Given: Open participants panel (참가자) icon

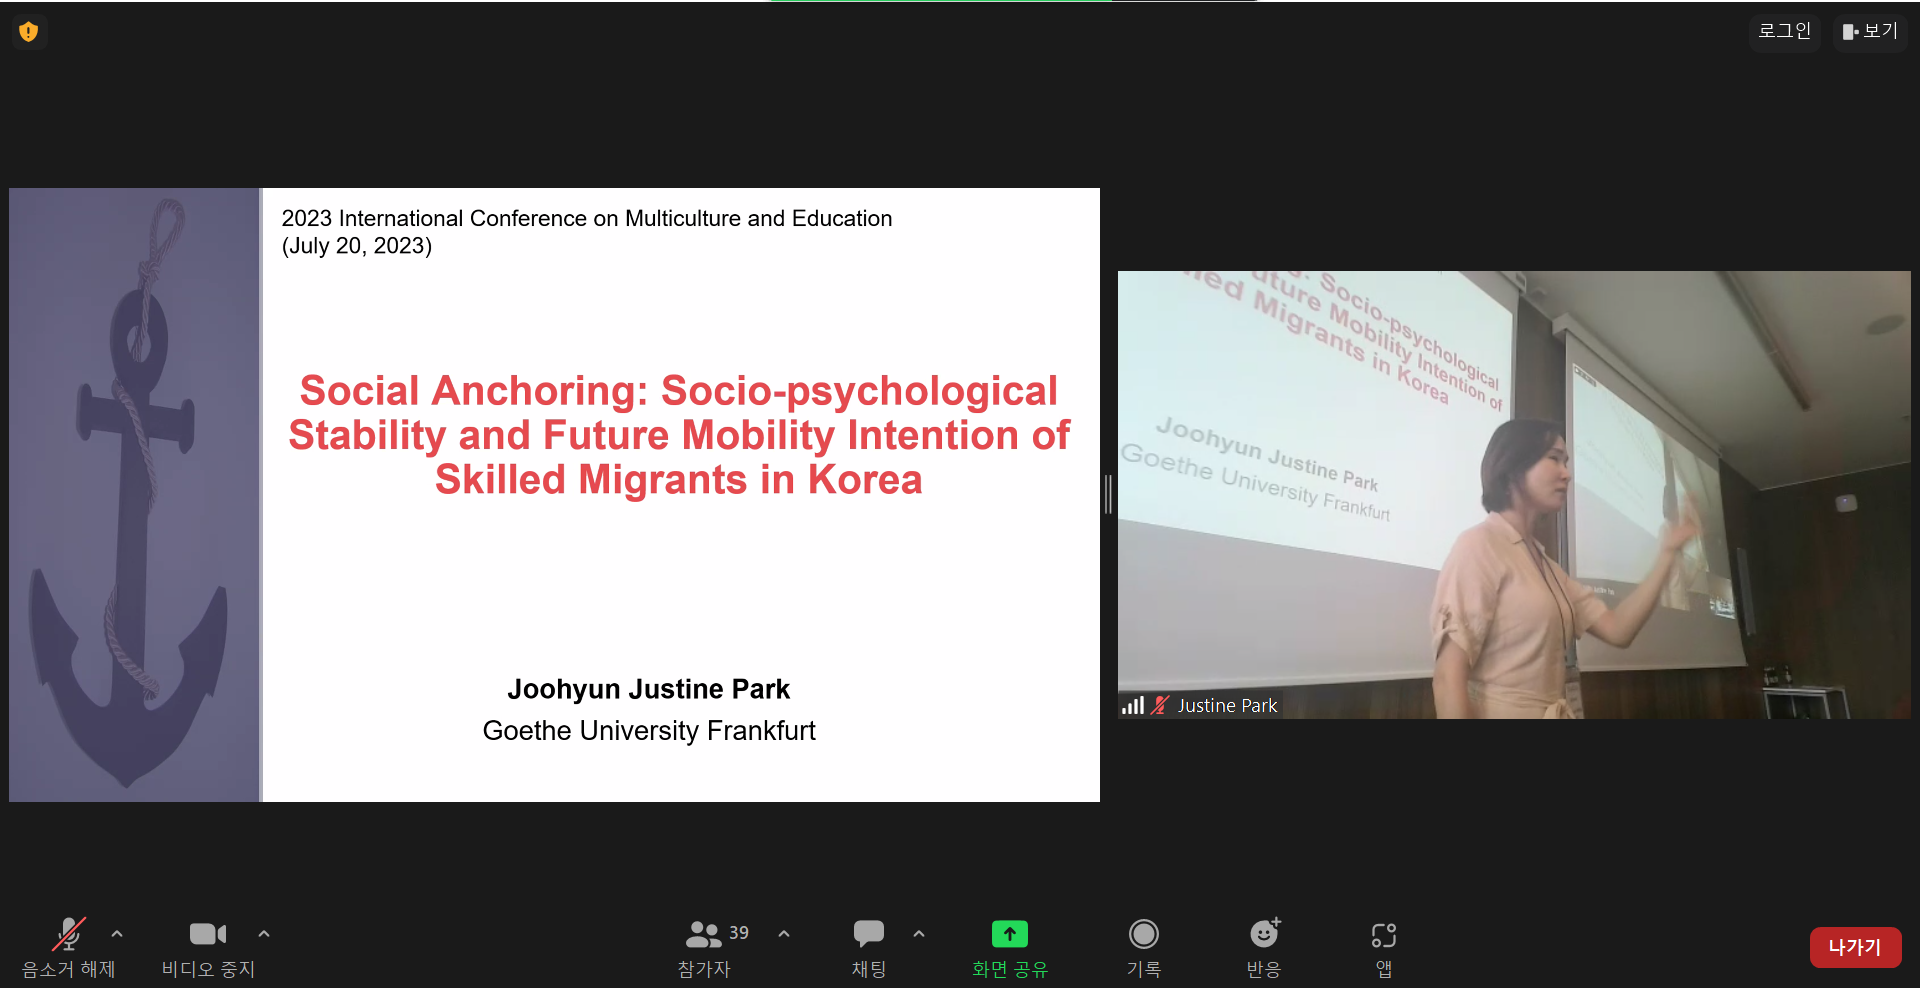Looking at the screenshot, I should (x=703, y=934).
